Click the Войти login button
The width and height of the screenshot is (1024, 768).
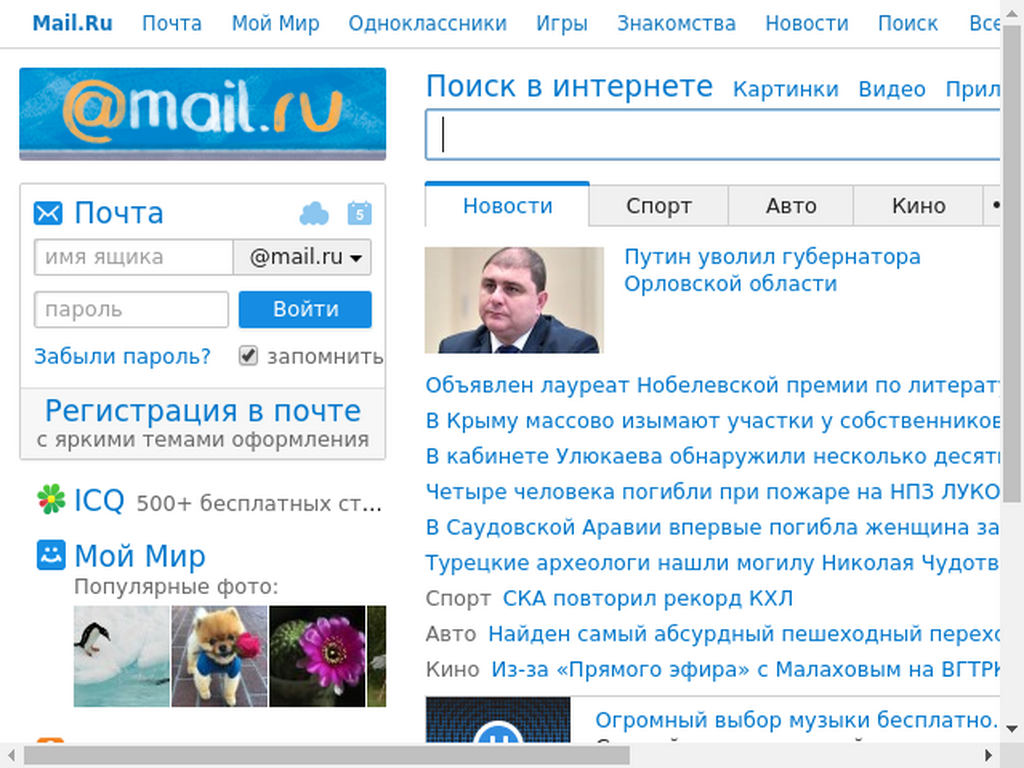(305, 310)
